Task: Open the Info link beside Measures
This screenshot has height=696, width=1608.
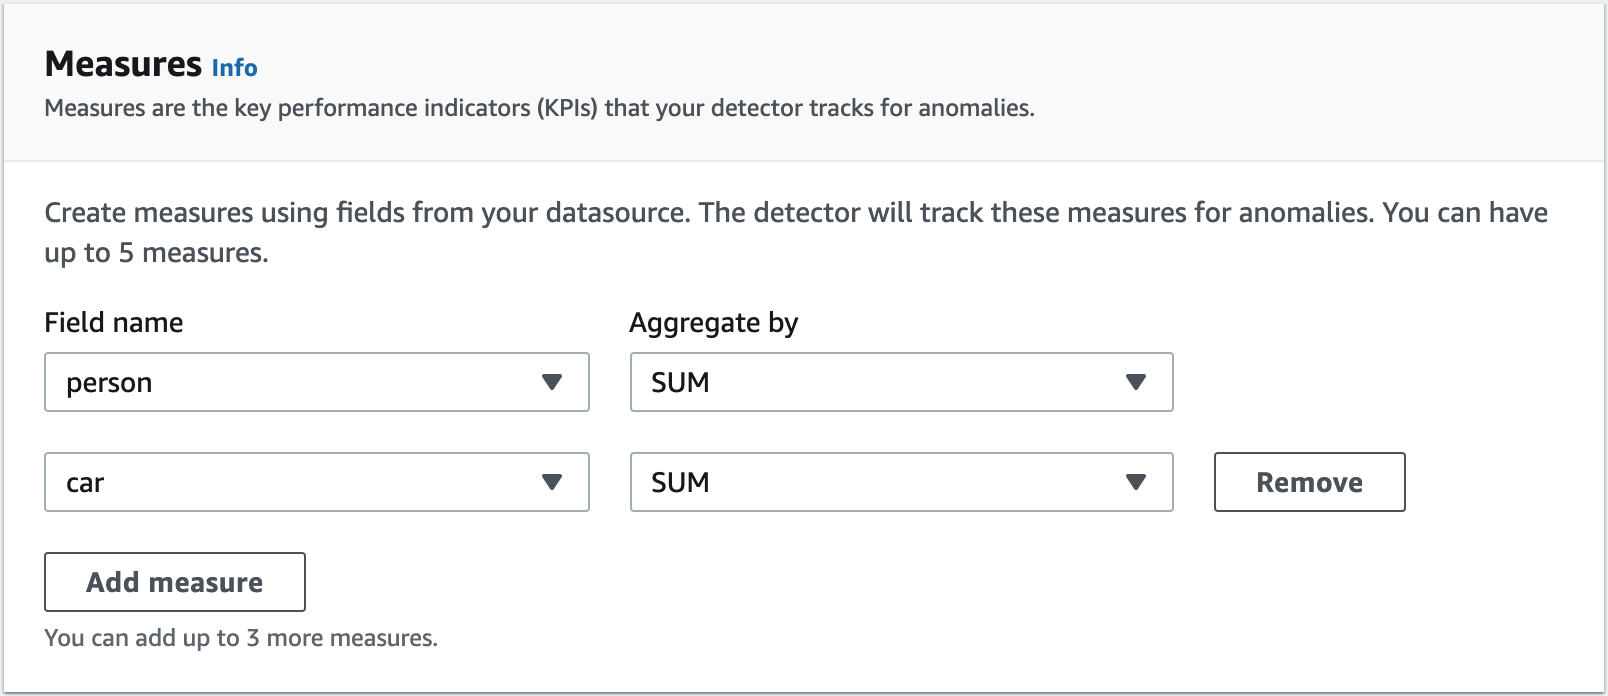Action: coord(234,68)
